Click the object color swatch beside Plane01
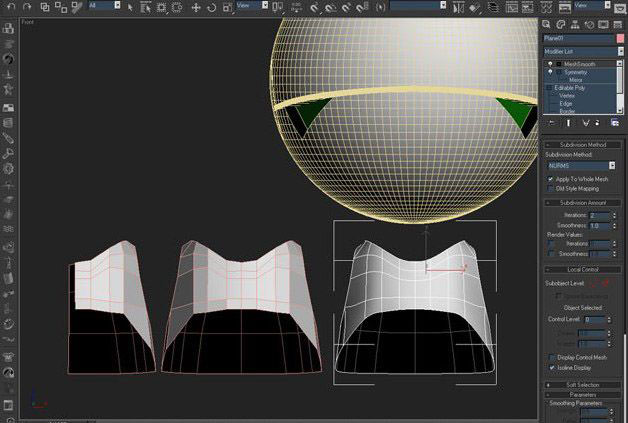The height and width of the screenshot is (423, 628). pyautogui.click(x=618, y=38)
